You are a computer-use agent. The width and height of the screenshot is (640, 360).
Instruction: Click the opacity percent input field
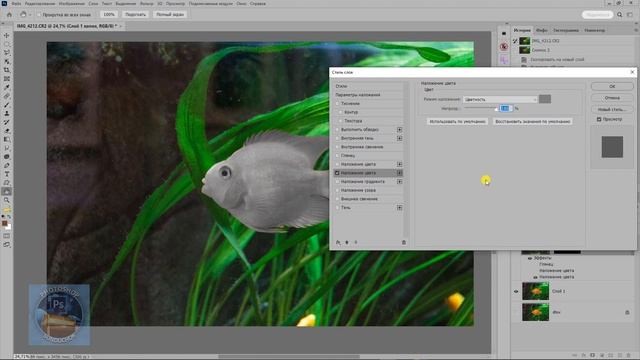pos(506,109)
